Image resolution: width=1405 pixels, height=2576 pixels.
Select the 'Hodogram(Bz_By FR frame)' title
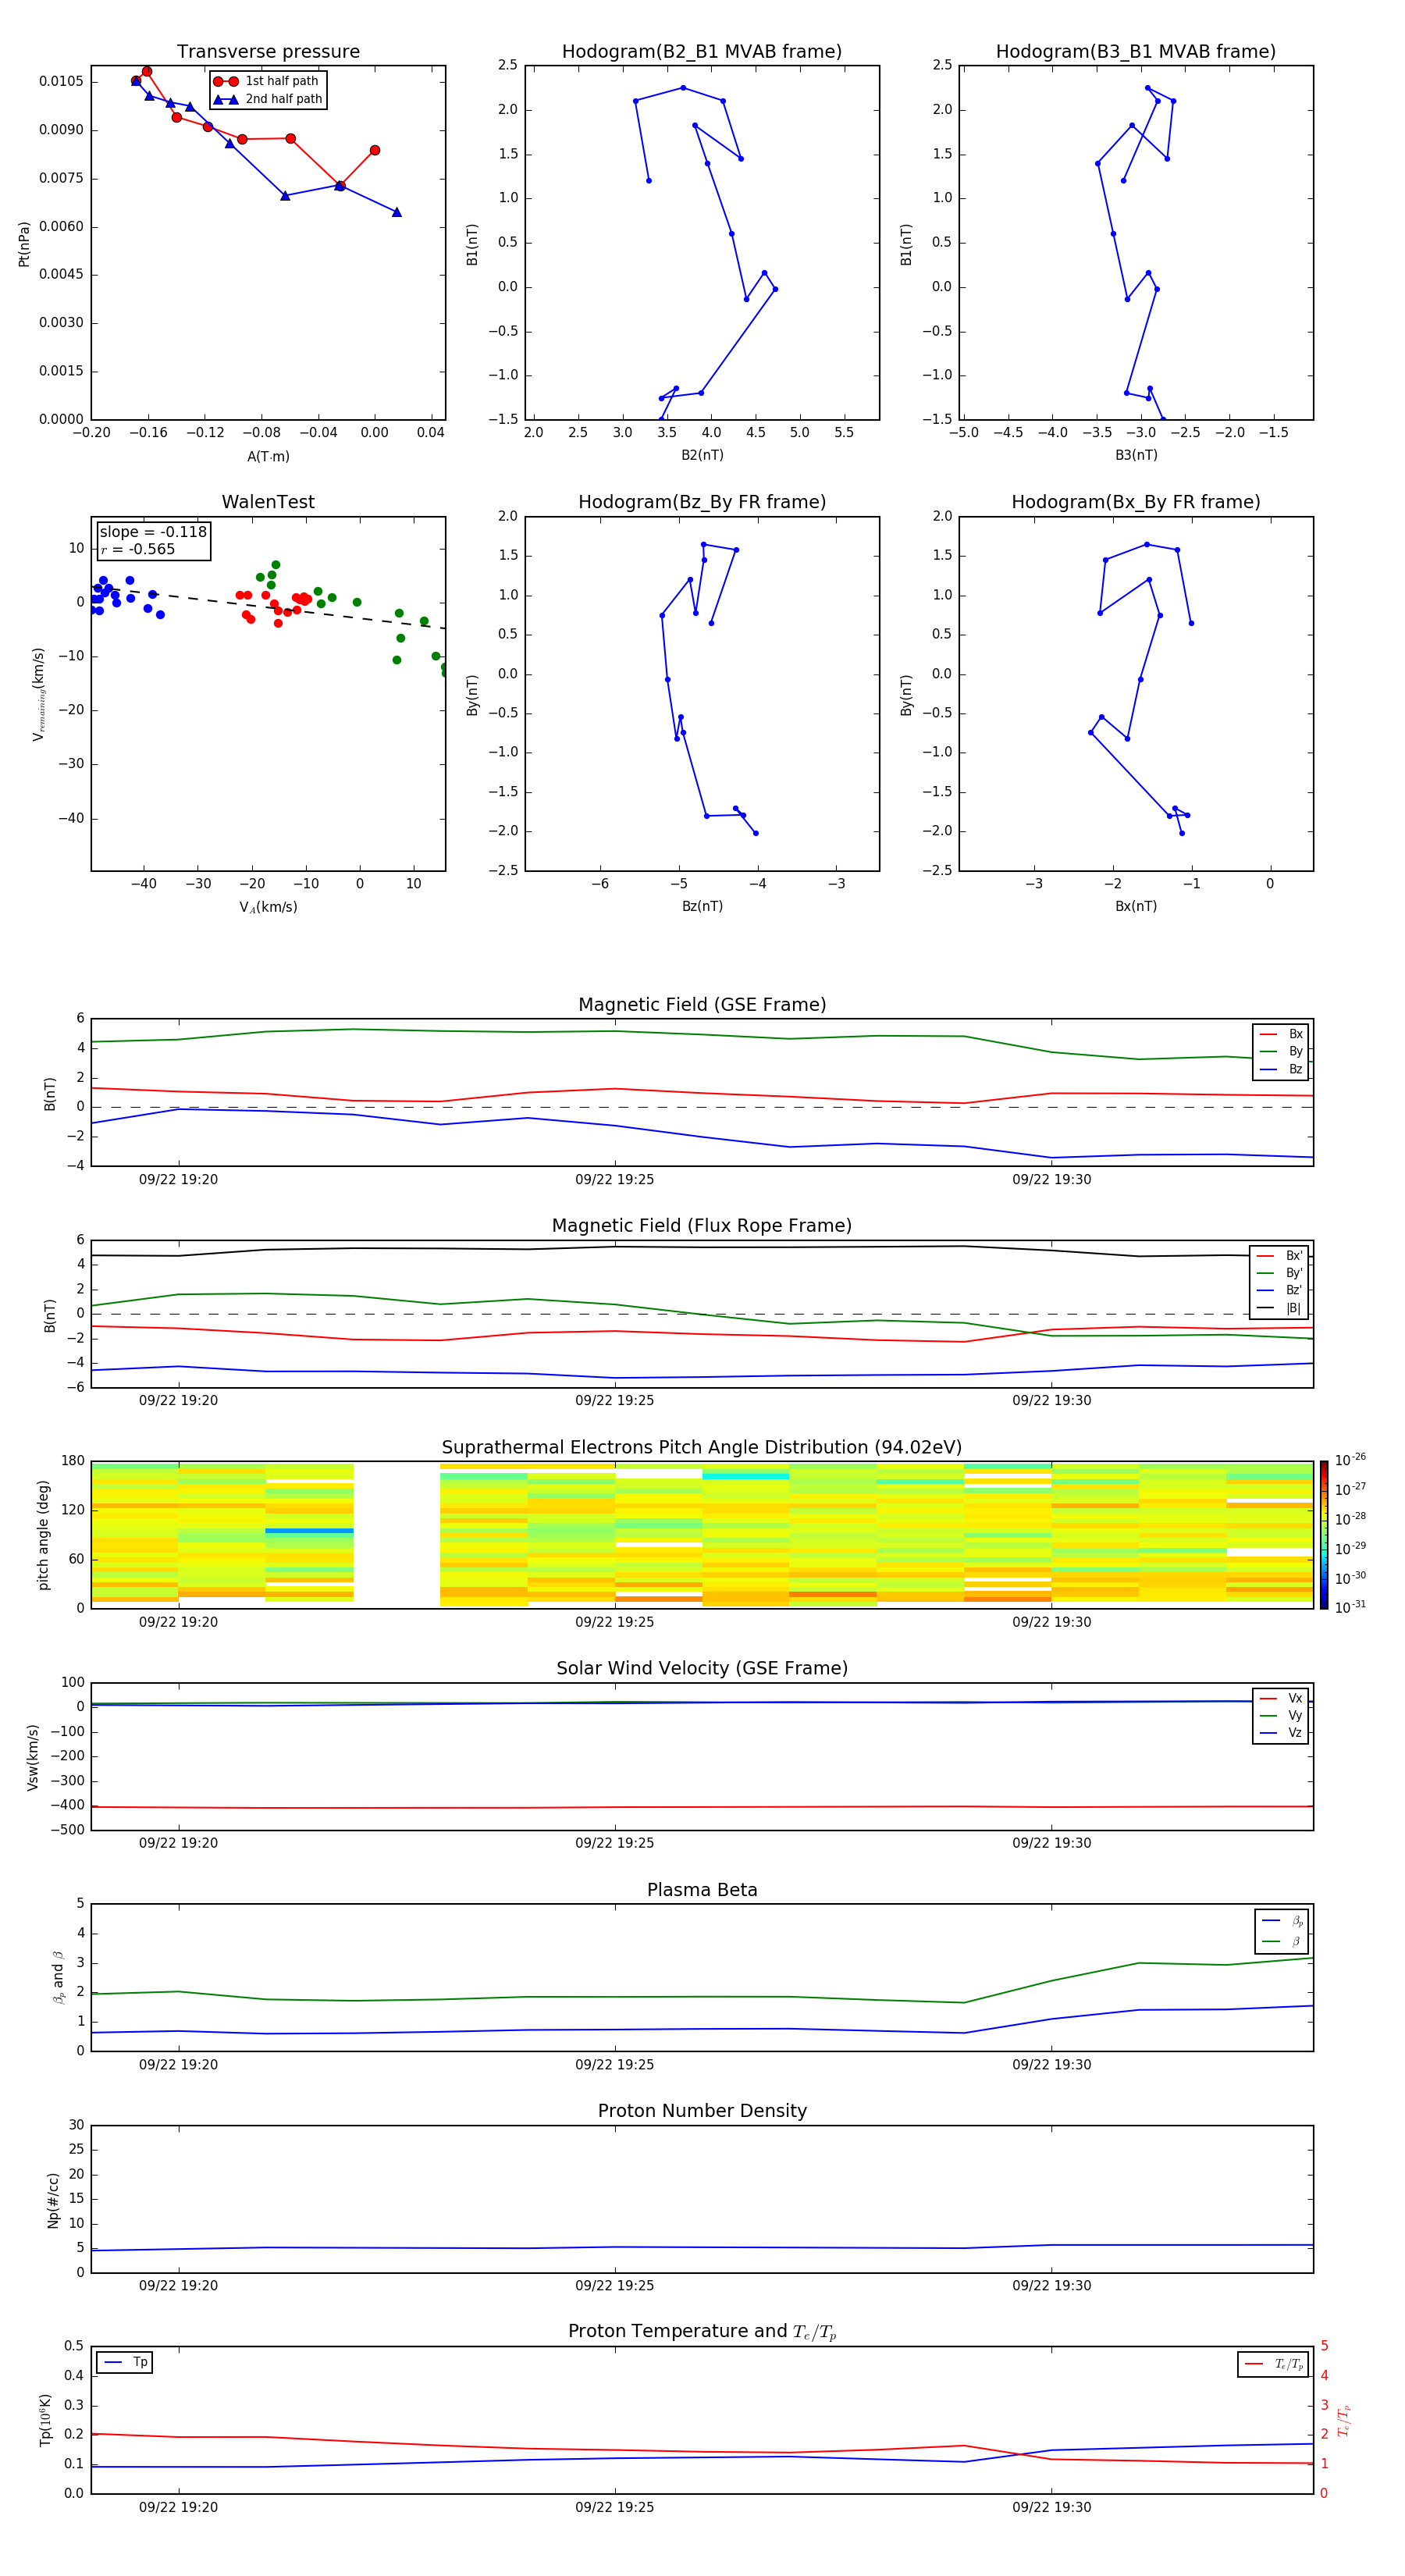click(x=702, y=502)
